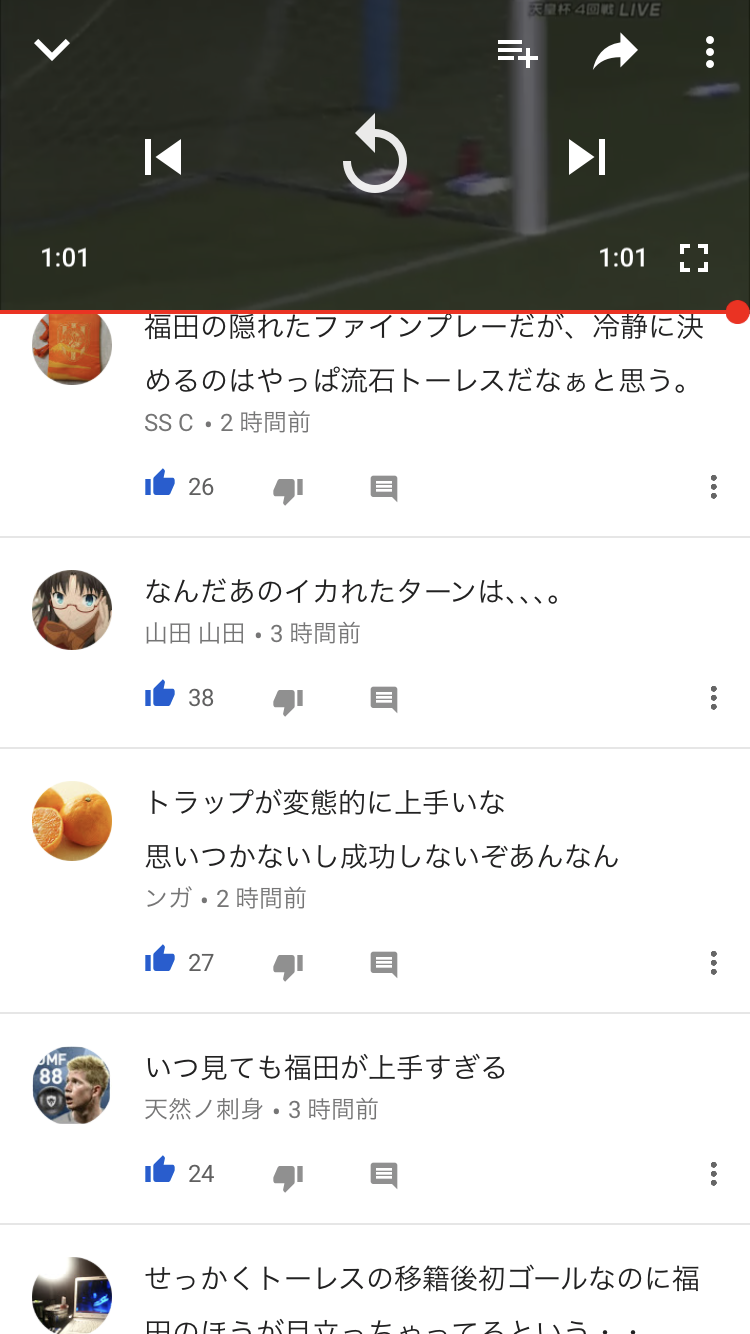This screenshot has width=750, height=1334.
Task: Add video to playlist icon
Action: pos(518,52)
